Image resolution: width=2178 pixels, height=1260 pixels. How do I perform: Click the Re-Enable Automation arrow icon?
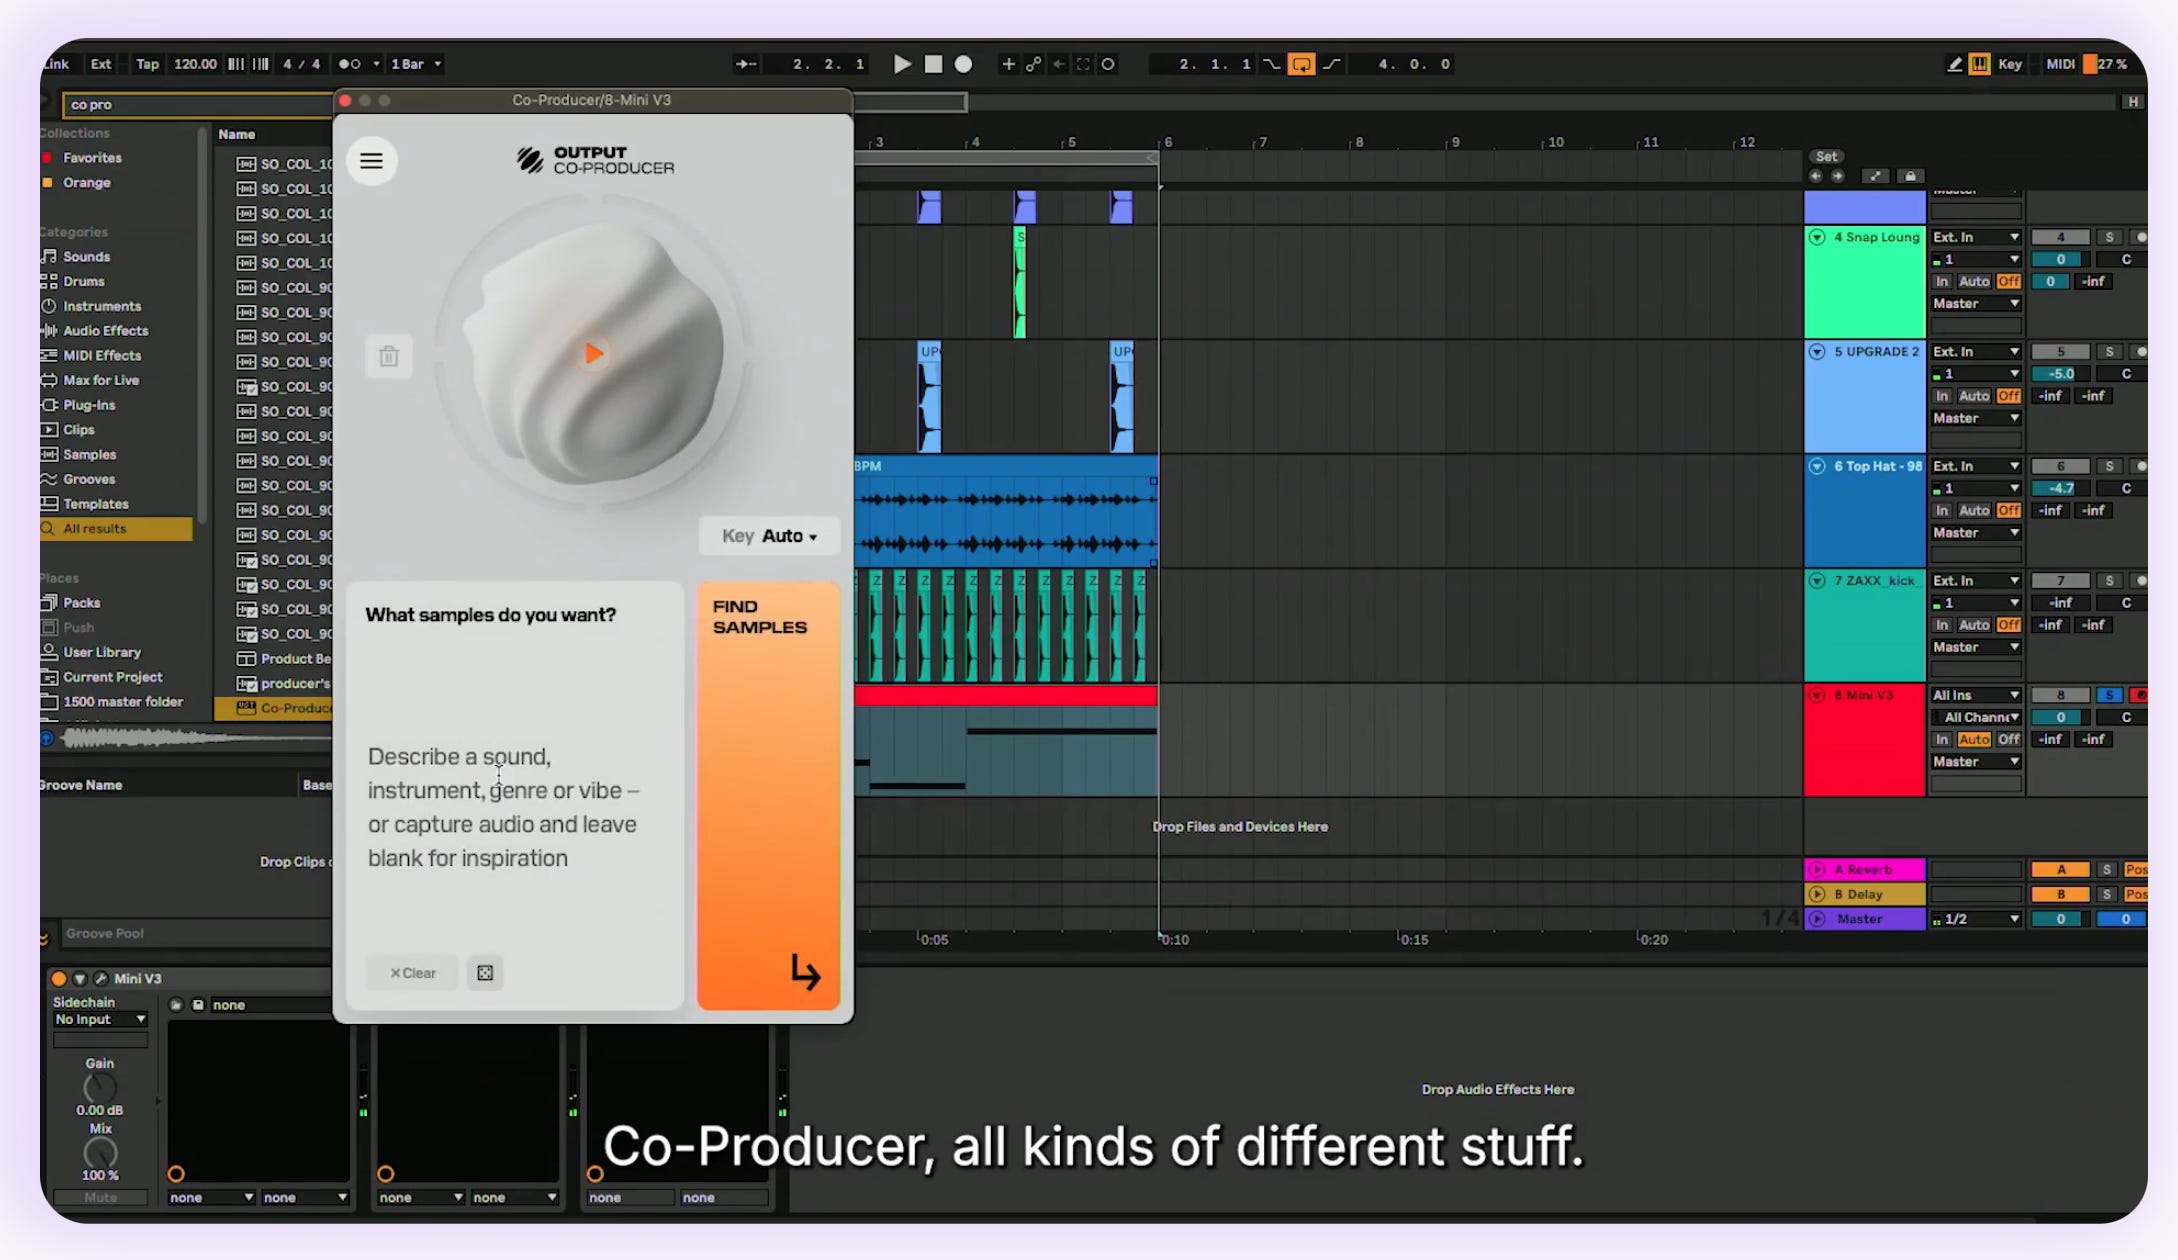tap(1058, 64)
